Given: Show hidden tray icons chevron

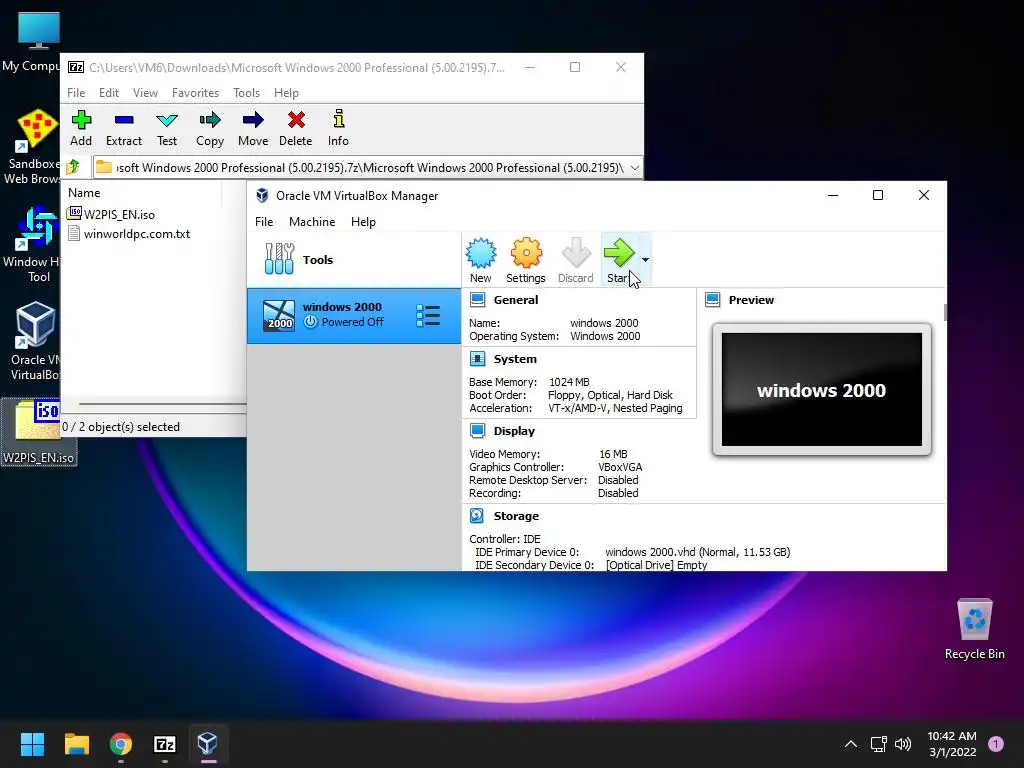Looking at the screenshot, I should [x=851, y=744].
